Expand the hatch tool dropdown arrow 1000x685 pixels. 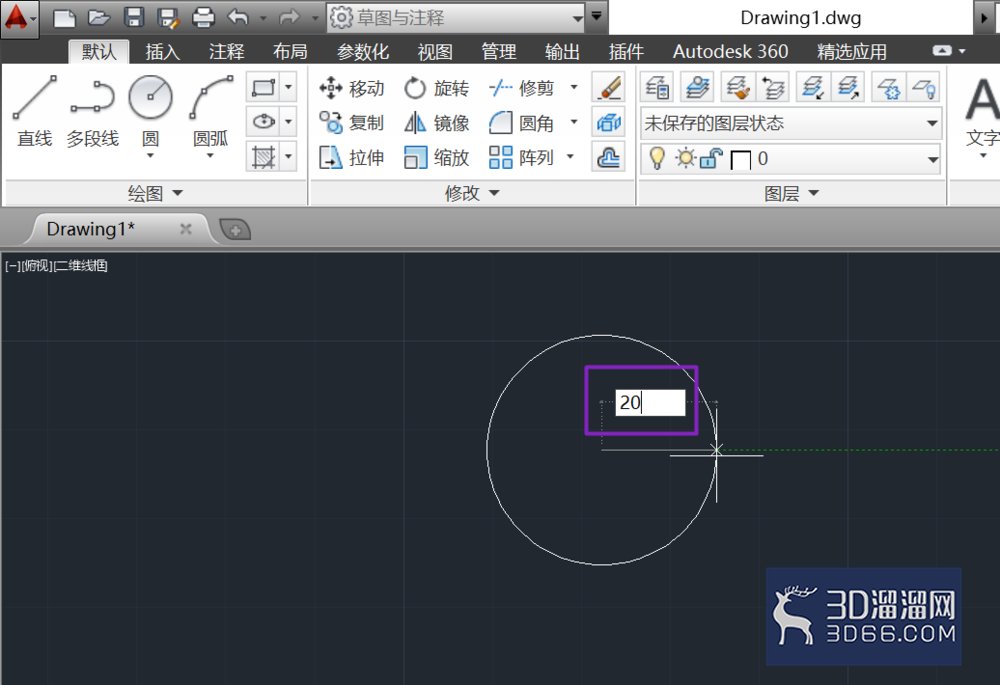[288, 156]
